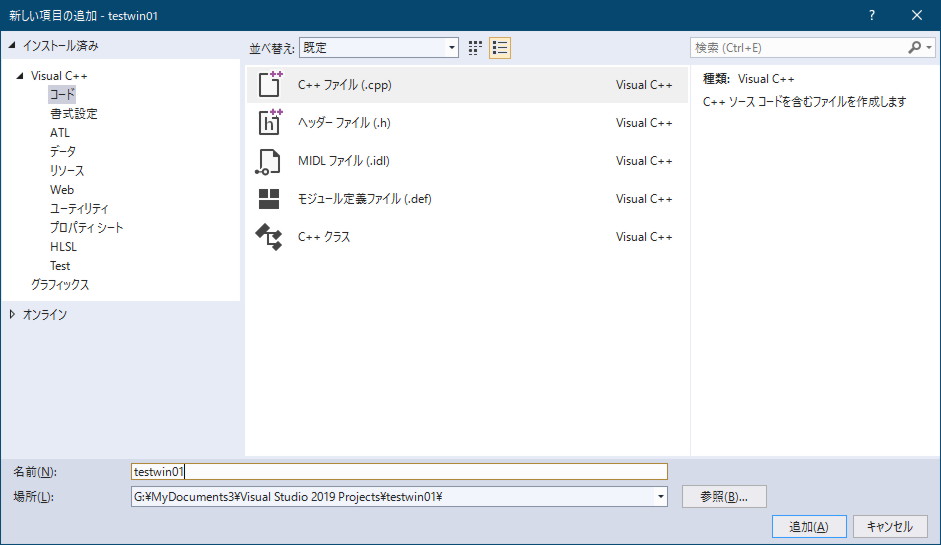Viewport: 941px width, 545px height.
Task: Click the オンライン label
Action: coord(45,314)
